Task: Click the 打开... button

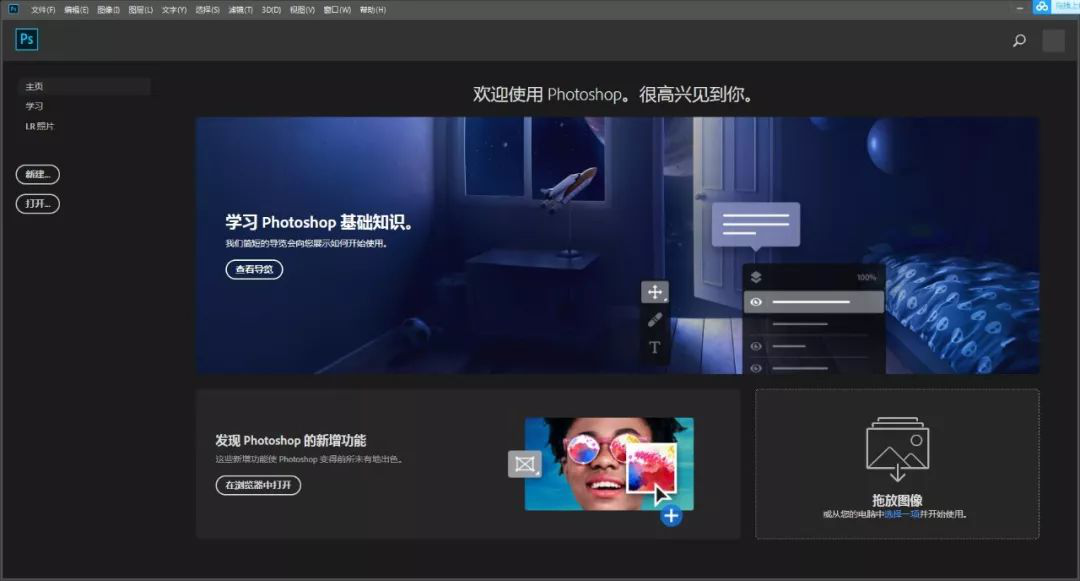Action: (x=38, y=204)
